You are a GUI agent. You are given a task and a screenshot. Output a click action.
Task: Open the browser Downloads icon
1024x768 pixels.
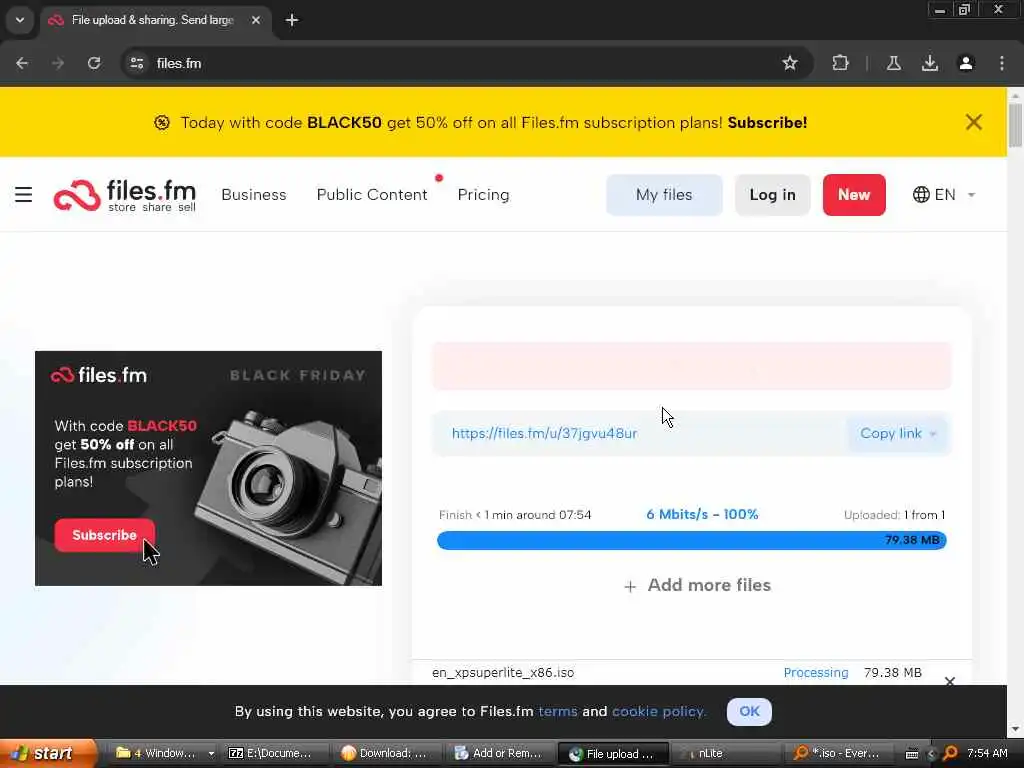[x=930, y=63]
